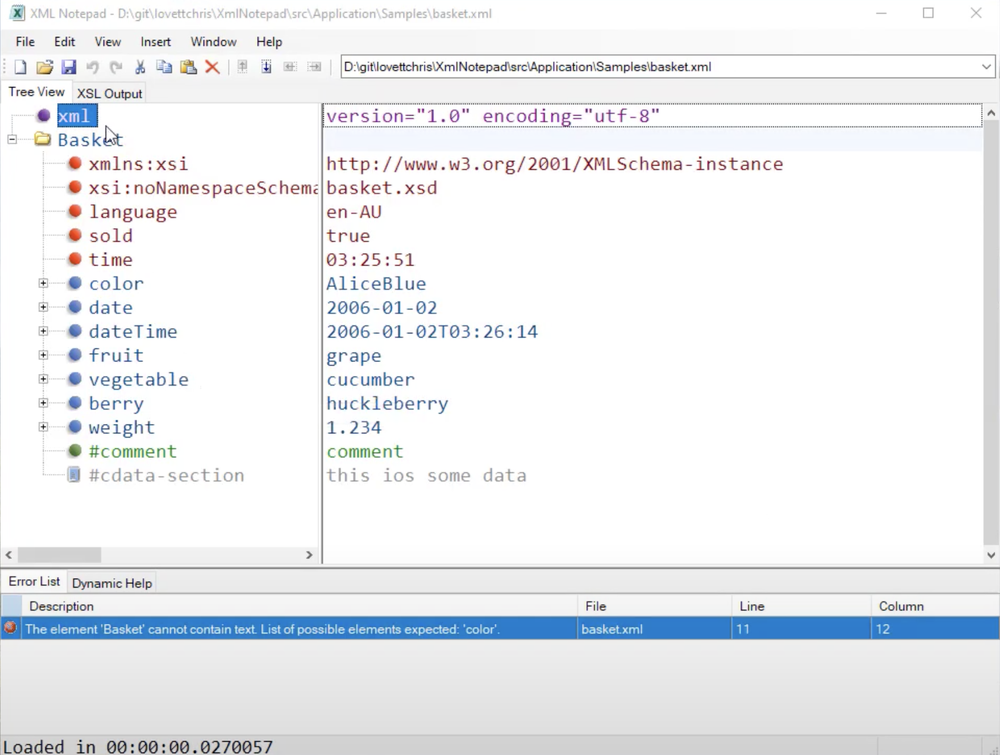Open the Insert menu
Viewport: 1000px width, 755px height.
click(155, 41)
